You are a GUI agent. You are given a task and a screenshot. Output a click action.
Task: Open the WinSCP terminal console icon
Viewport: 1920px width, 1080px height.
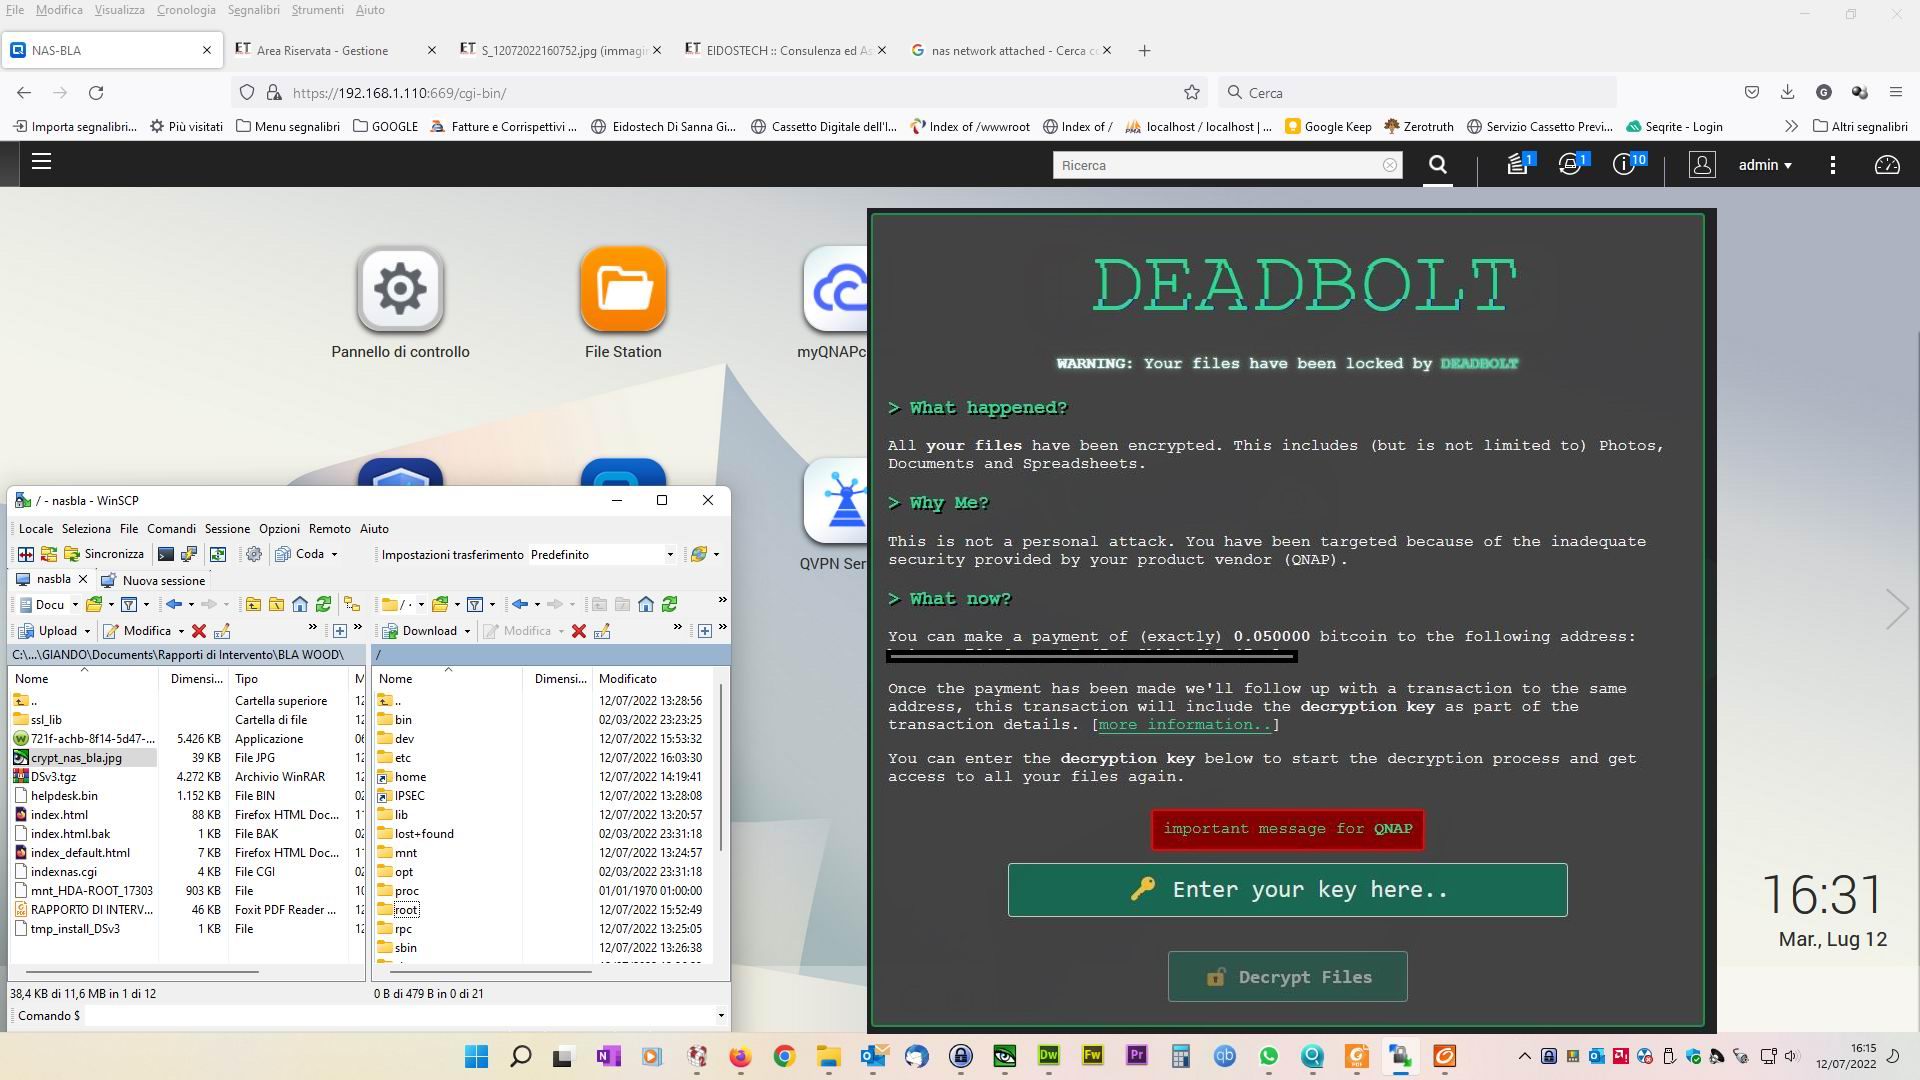[x=166, y=554]
